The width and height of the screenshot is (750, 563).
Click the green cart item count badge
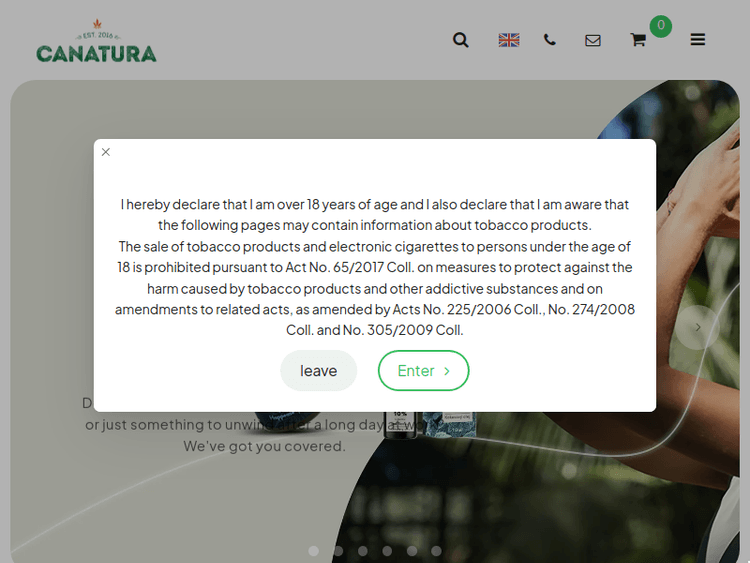(660, 26)
